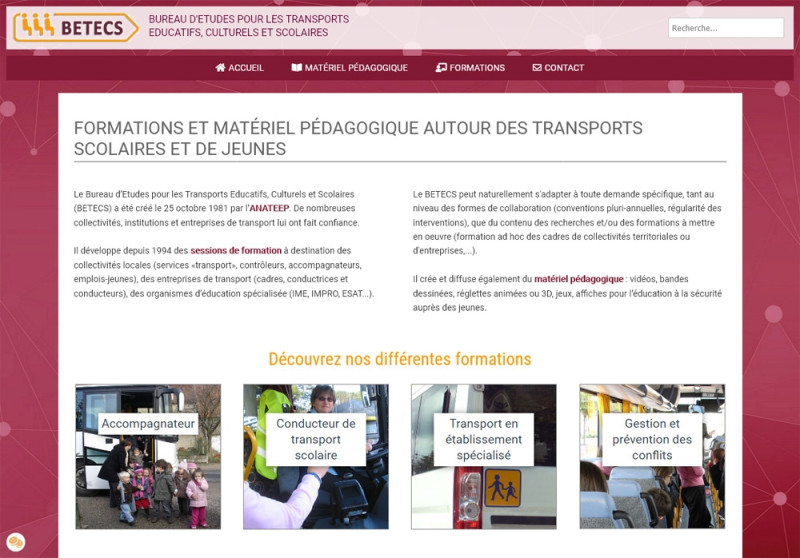Click the cookie icon at the lower left

(16, 542)
